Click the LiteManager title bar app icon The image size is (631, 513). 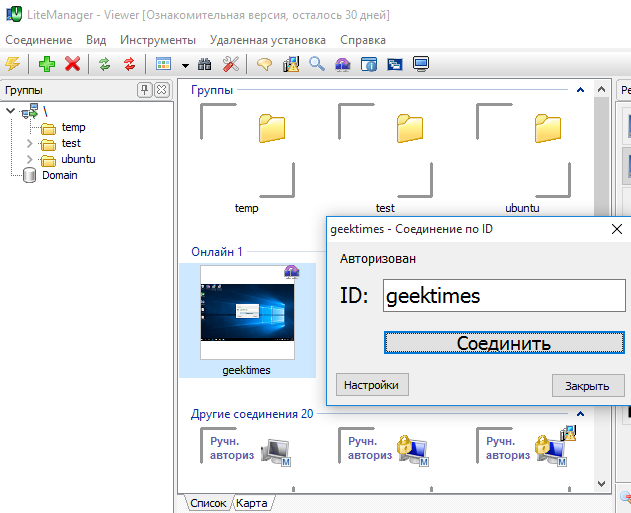pyautogui.click(x=14, y=14)
